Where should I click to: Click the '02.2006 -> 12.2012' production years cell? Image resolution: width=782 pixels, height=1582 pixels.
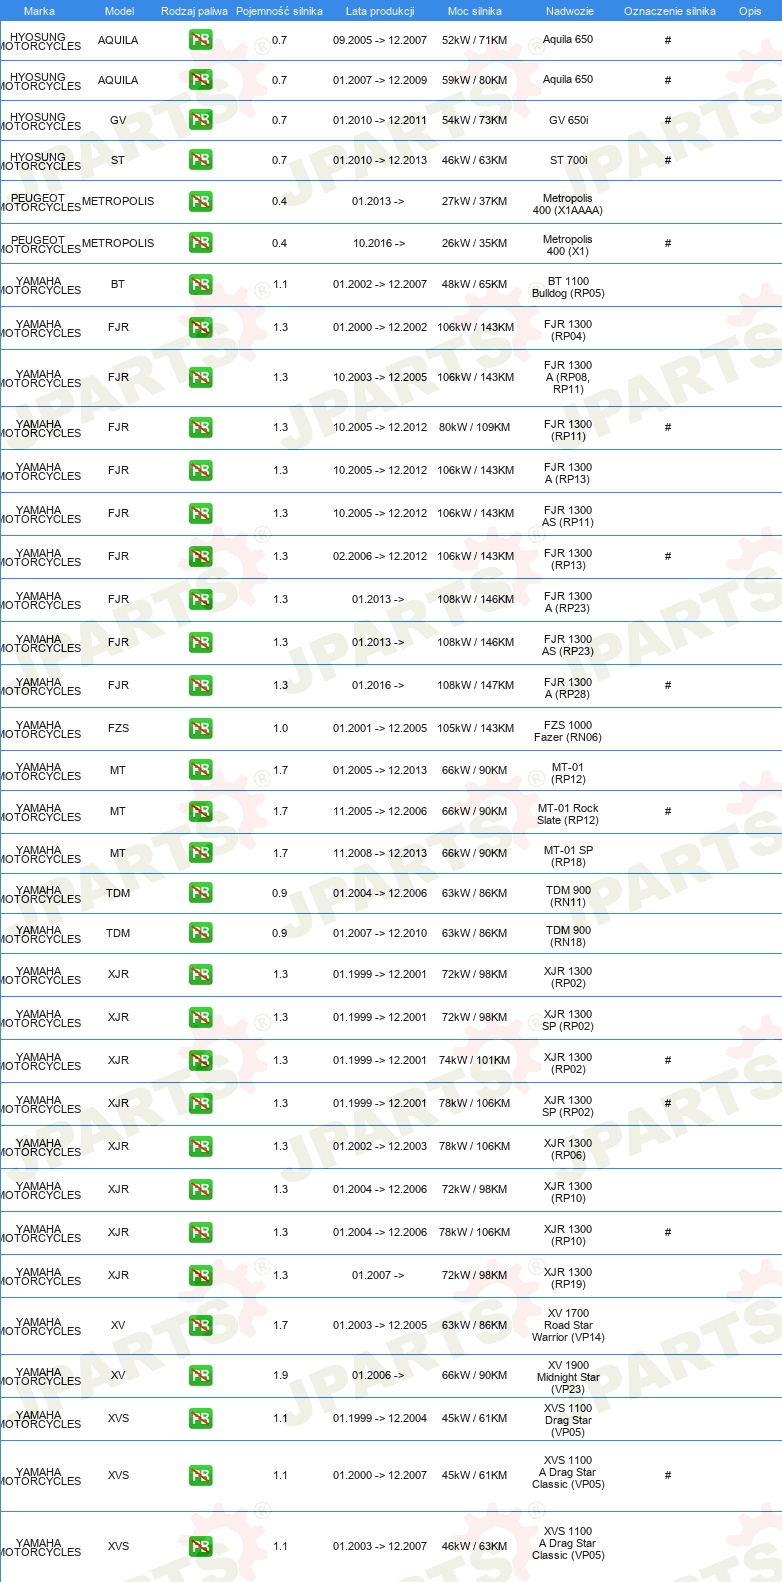pos(380,556)
